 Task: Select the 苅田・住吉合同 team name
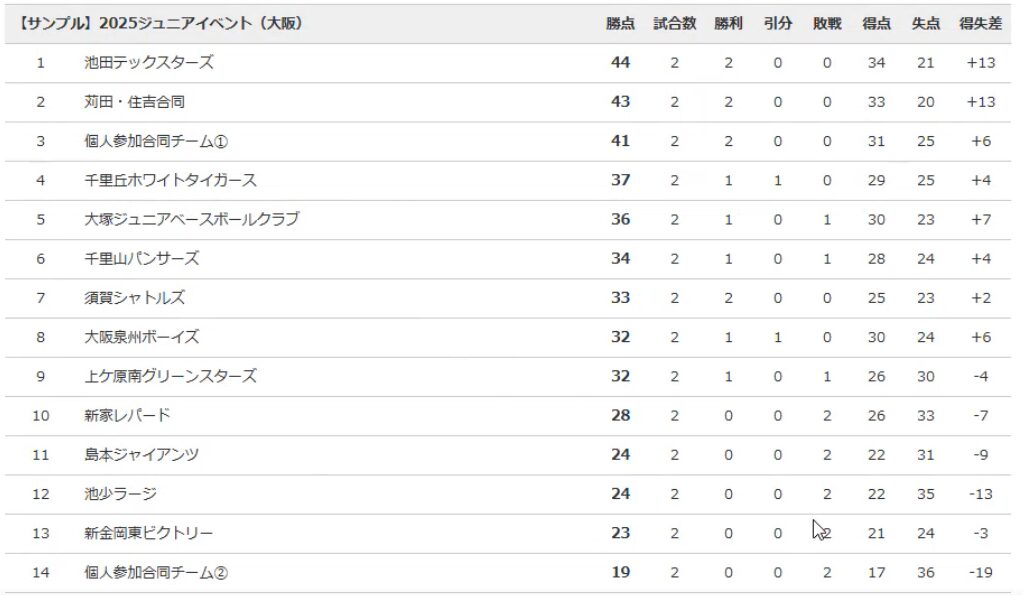(135, 102)
